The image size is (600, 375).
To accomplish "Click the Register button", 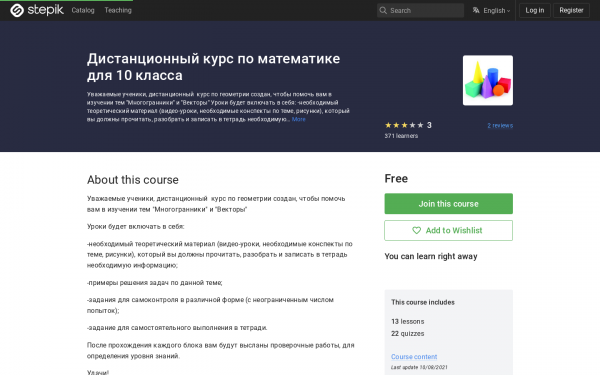I will point(571,10).
